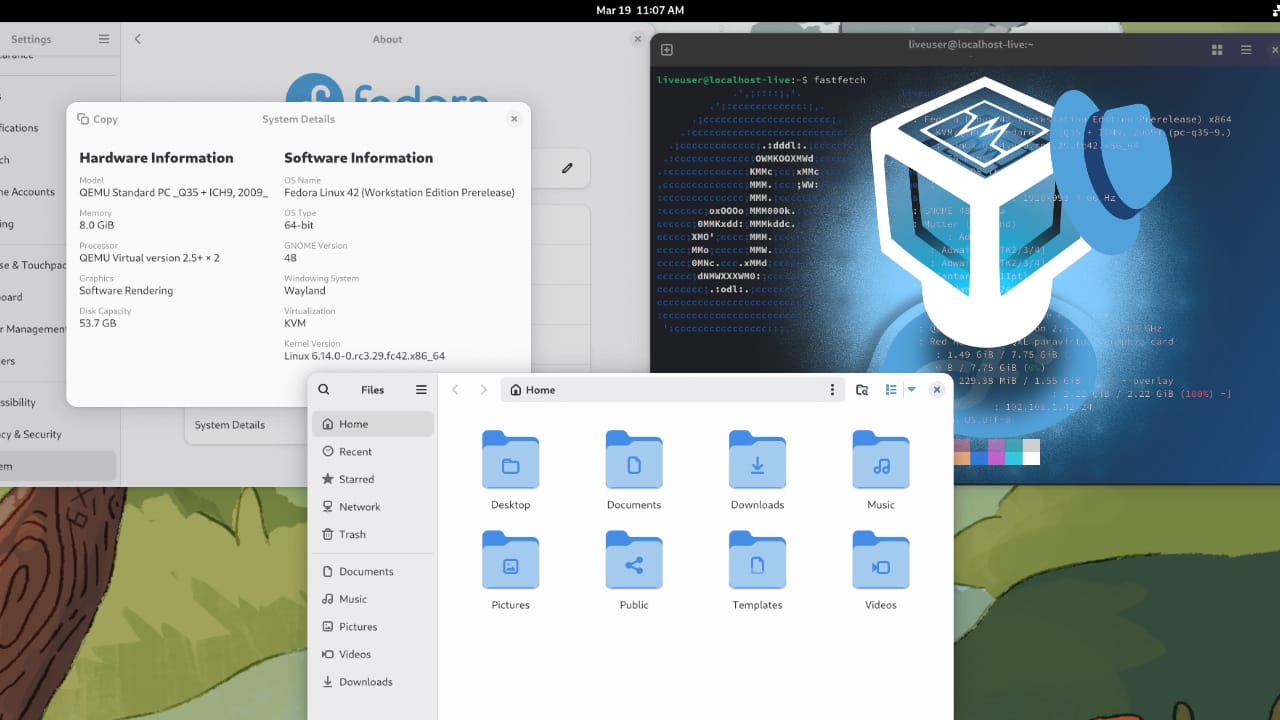Click the edit pencil in the About page
This screenshot has height=720, width=1280.
coord(567,168)
